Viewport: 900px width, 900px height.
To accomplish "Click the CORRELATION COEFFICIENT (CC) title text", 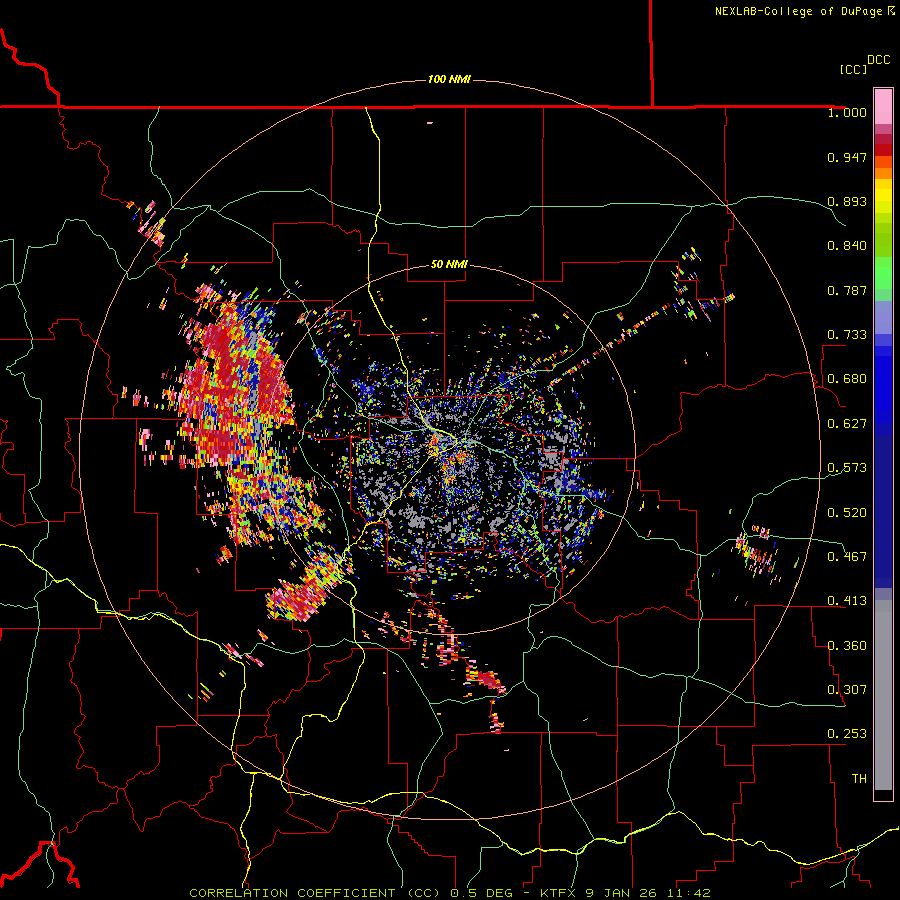I will [315, 893].
